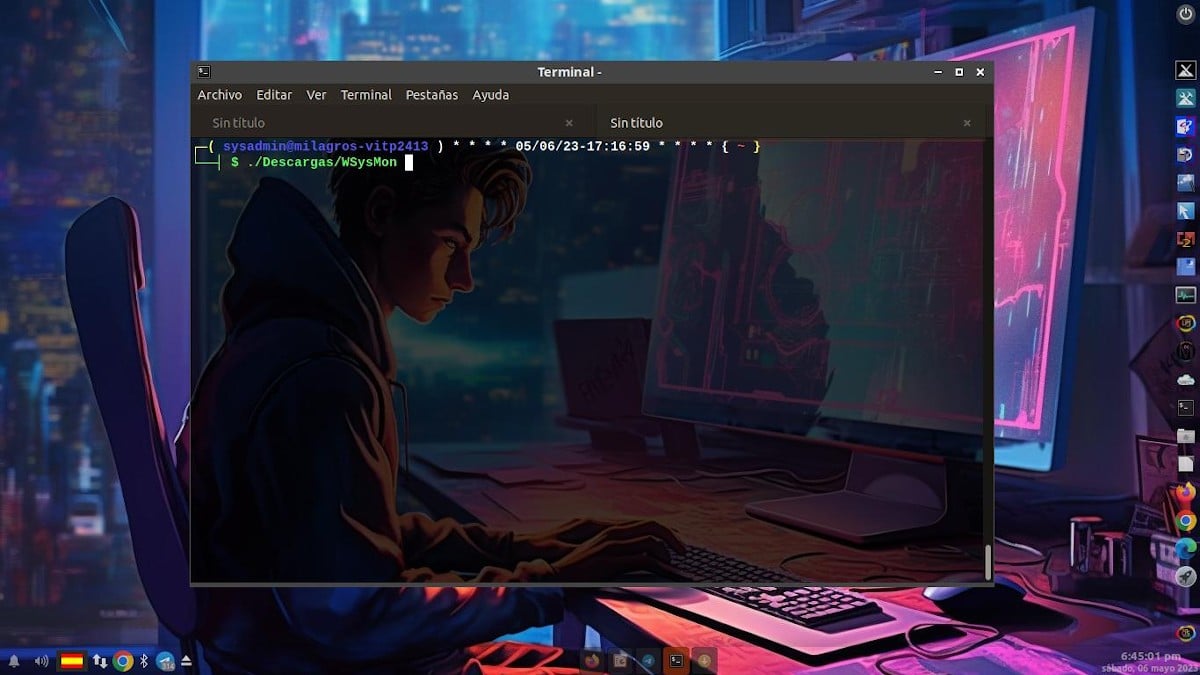Viewport: 1200px width, 675px height.
Task: Open the blank document icon in the dock
Action: point(1185,464)
